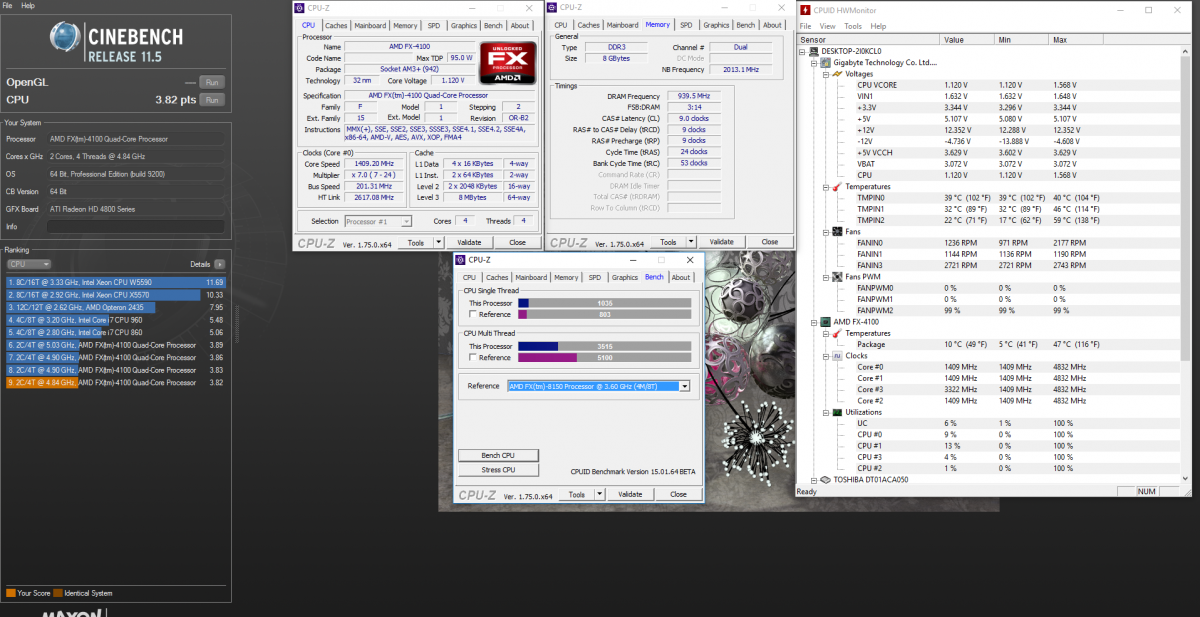
Task: Click Validate in the CPU-Z Bench window
Action: (630, 494)
